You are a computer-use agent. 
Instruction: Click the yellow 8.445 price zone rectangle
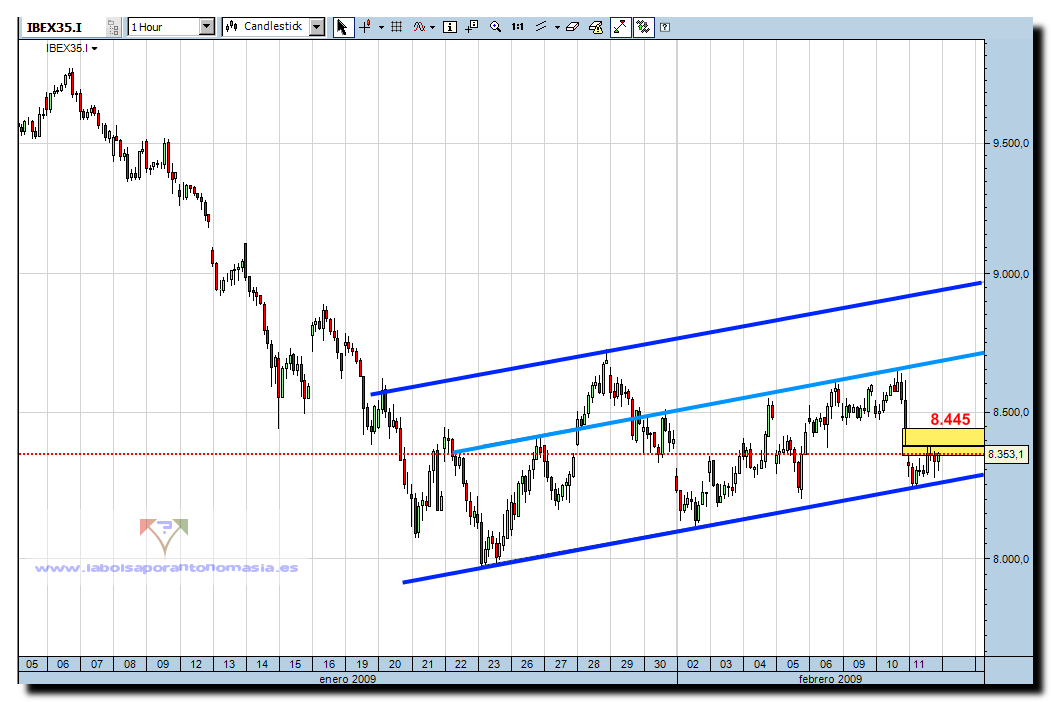coord(942,441)
